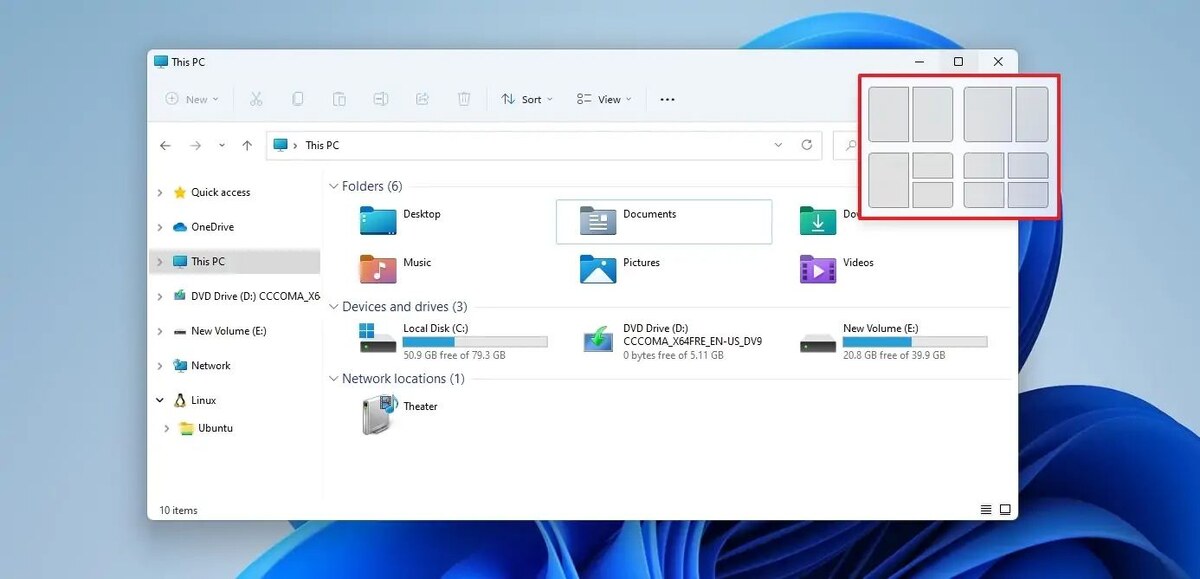Click the '10 items' status text

click(x=179, y=511)
